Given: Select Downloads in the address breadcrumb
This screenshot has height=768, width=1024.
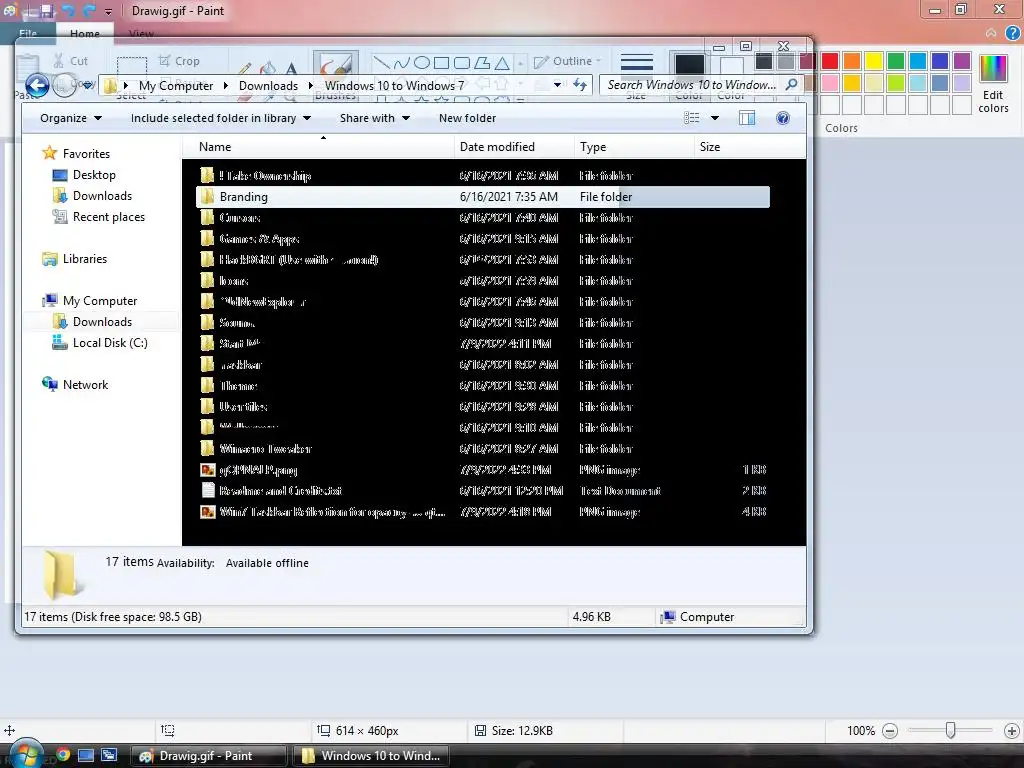Looking at the screenshot, I should (x=268, y=86).
